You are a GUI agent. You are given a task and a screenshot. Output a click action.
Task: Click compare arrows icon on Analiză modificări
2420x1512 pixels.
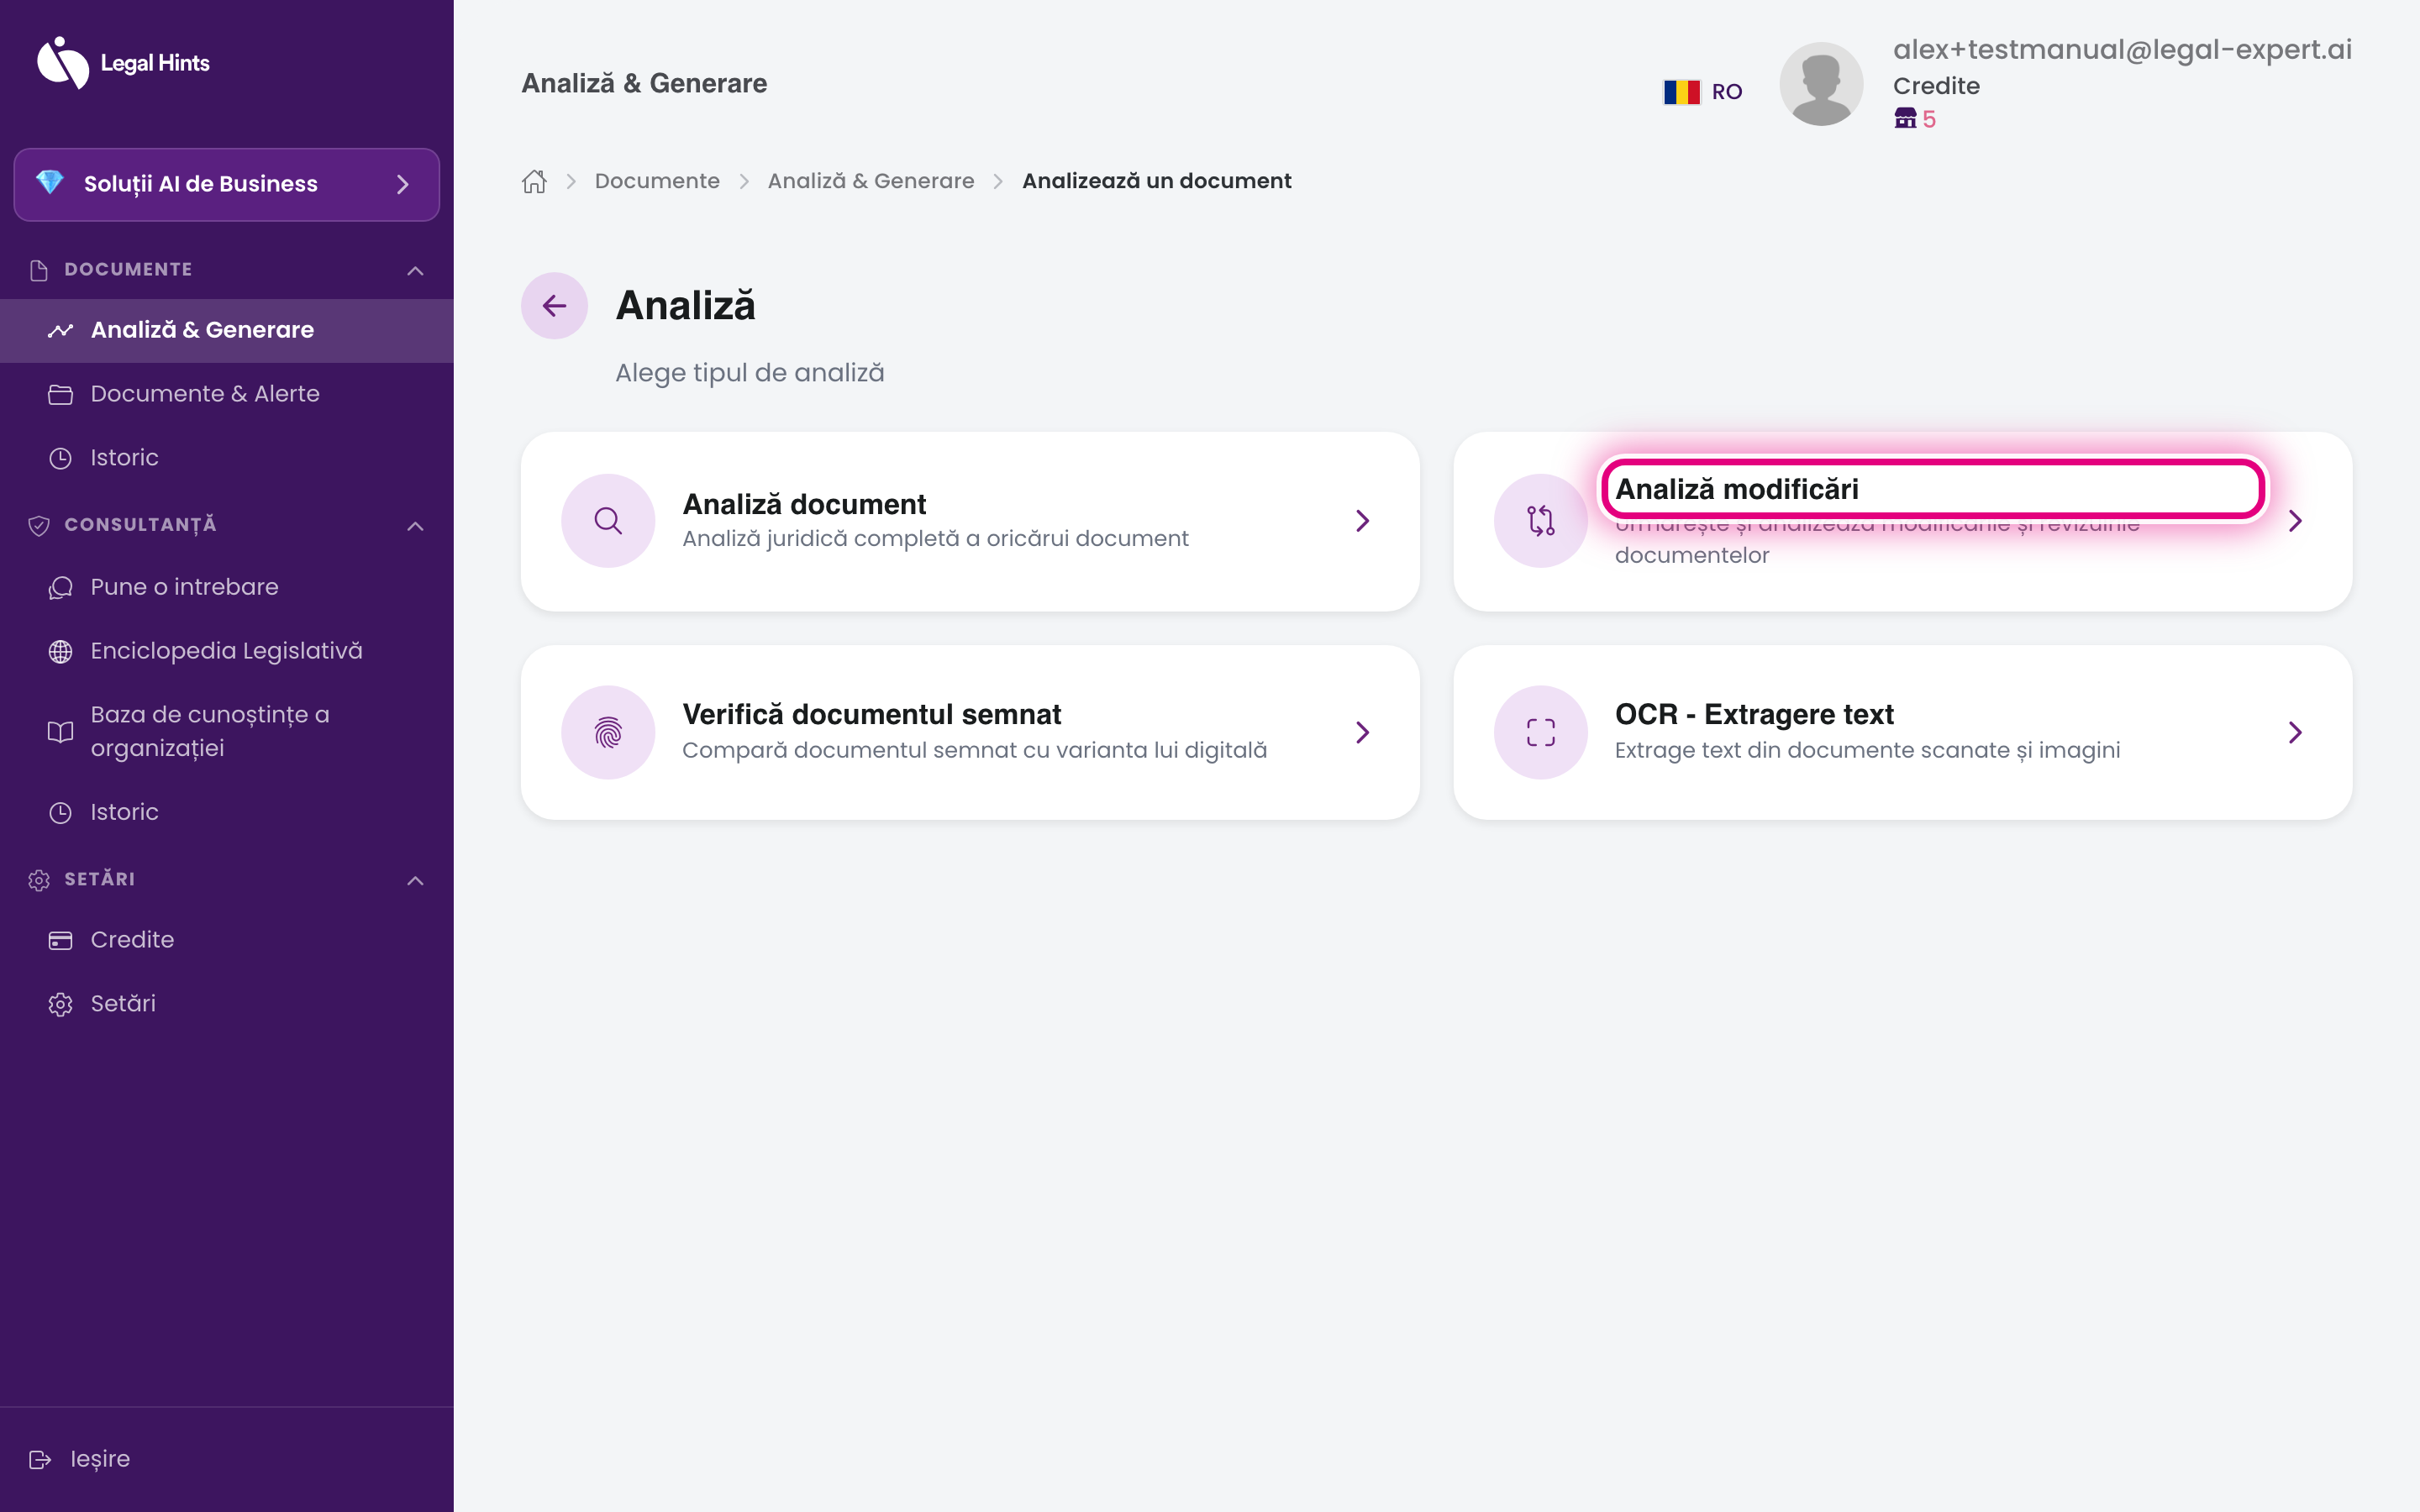1541,521
